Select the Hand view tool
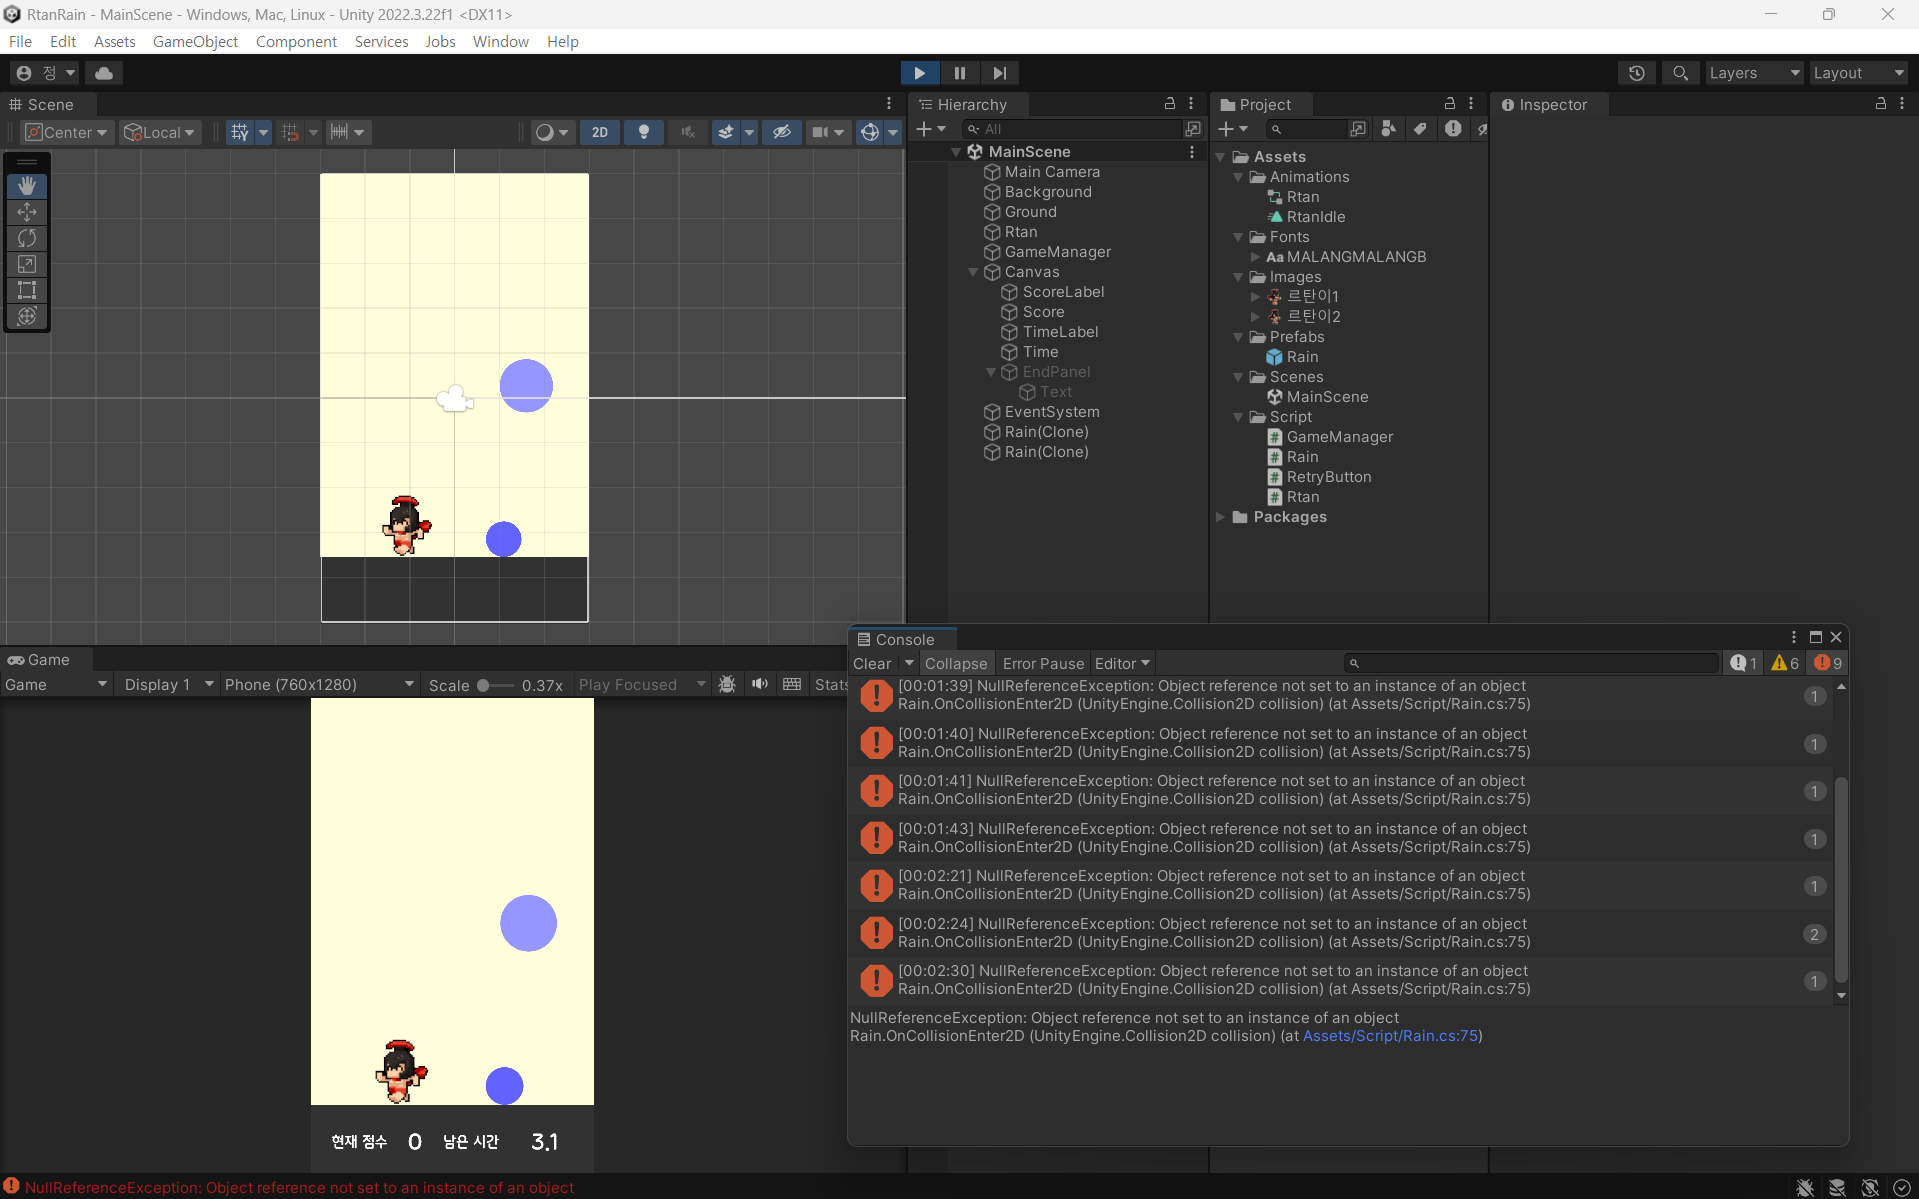Viewport: 1919px width, 1199px height. tap(27, 186)
